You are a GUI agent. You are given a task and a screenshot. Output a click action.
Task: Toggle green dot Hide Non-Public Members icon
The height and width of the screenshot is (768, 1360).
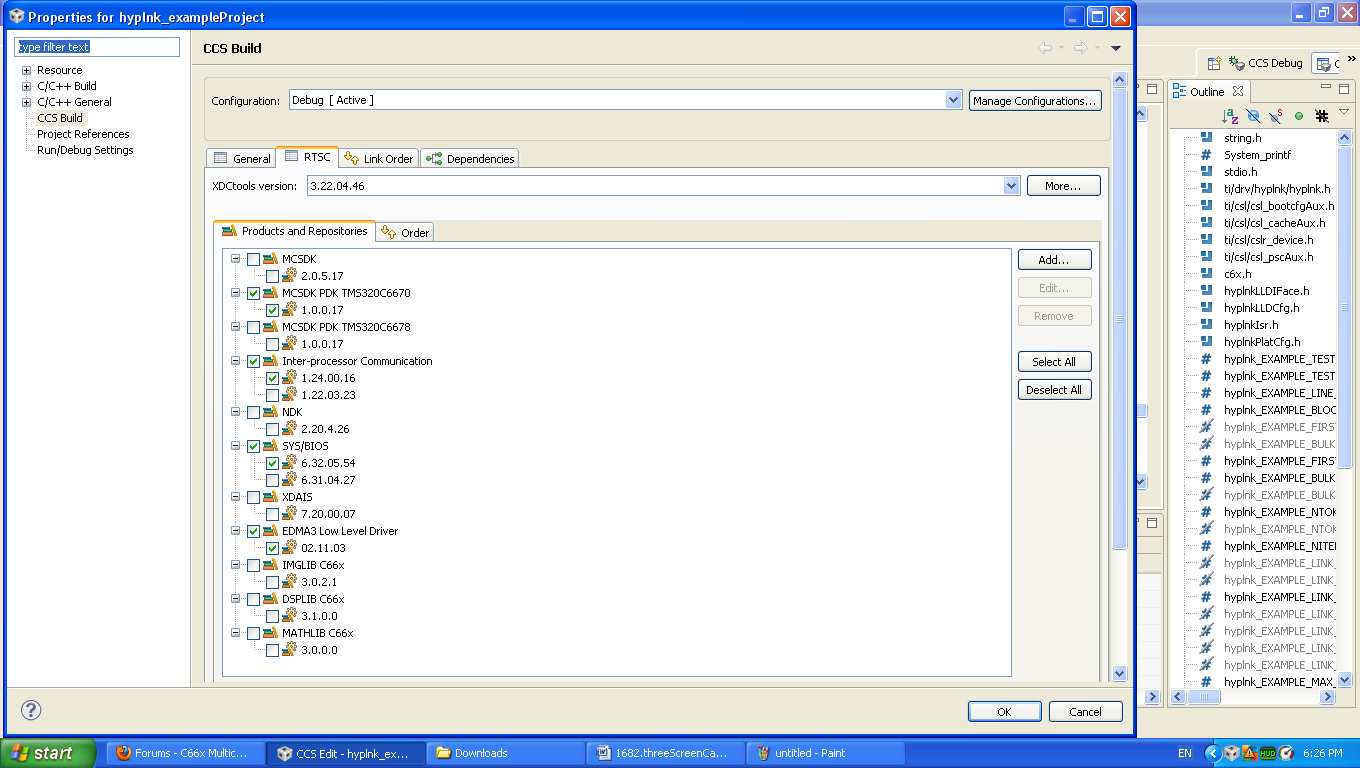click(x=1299, y=116)
